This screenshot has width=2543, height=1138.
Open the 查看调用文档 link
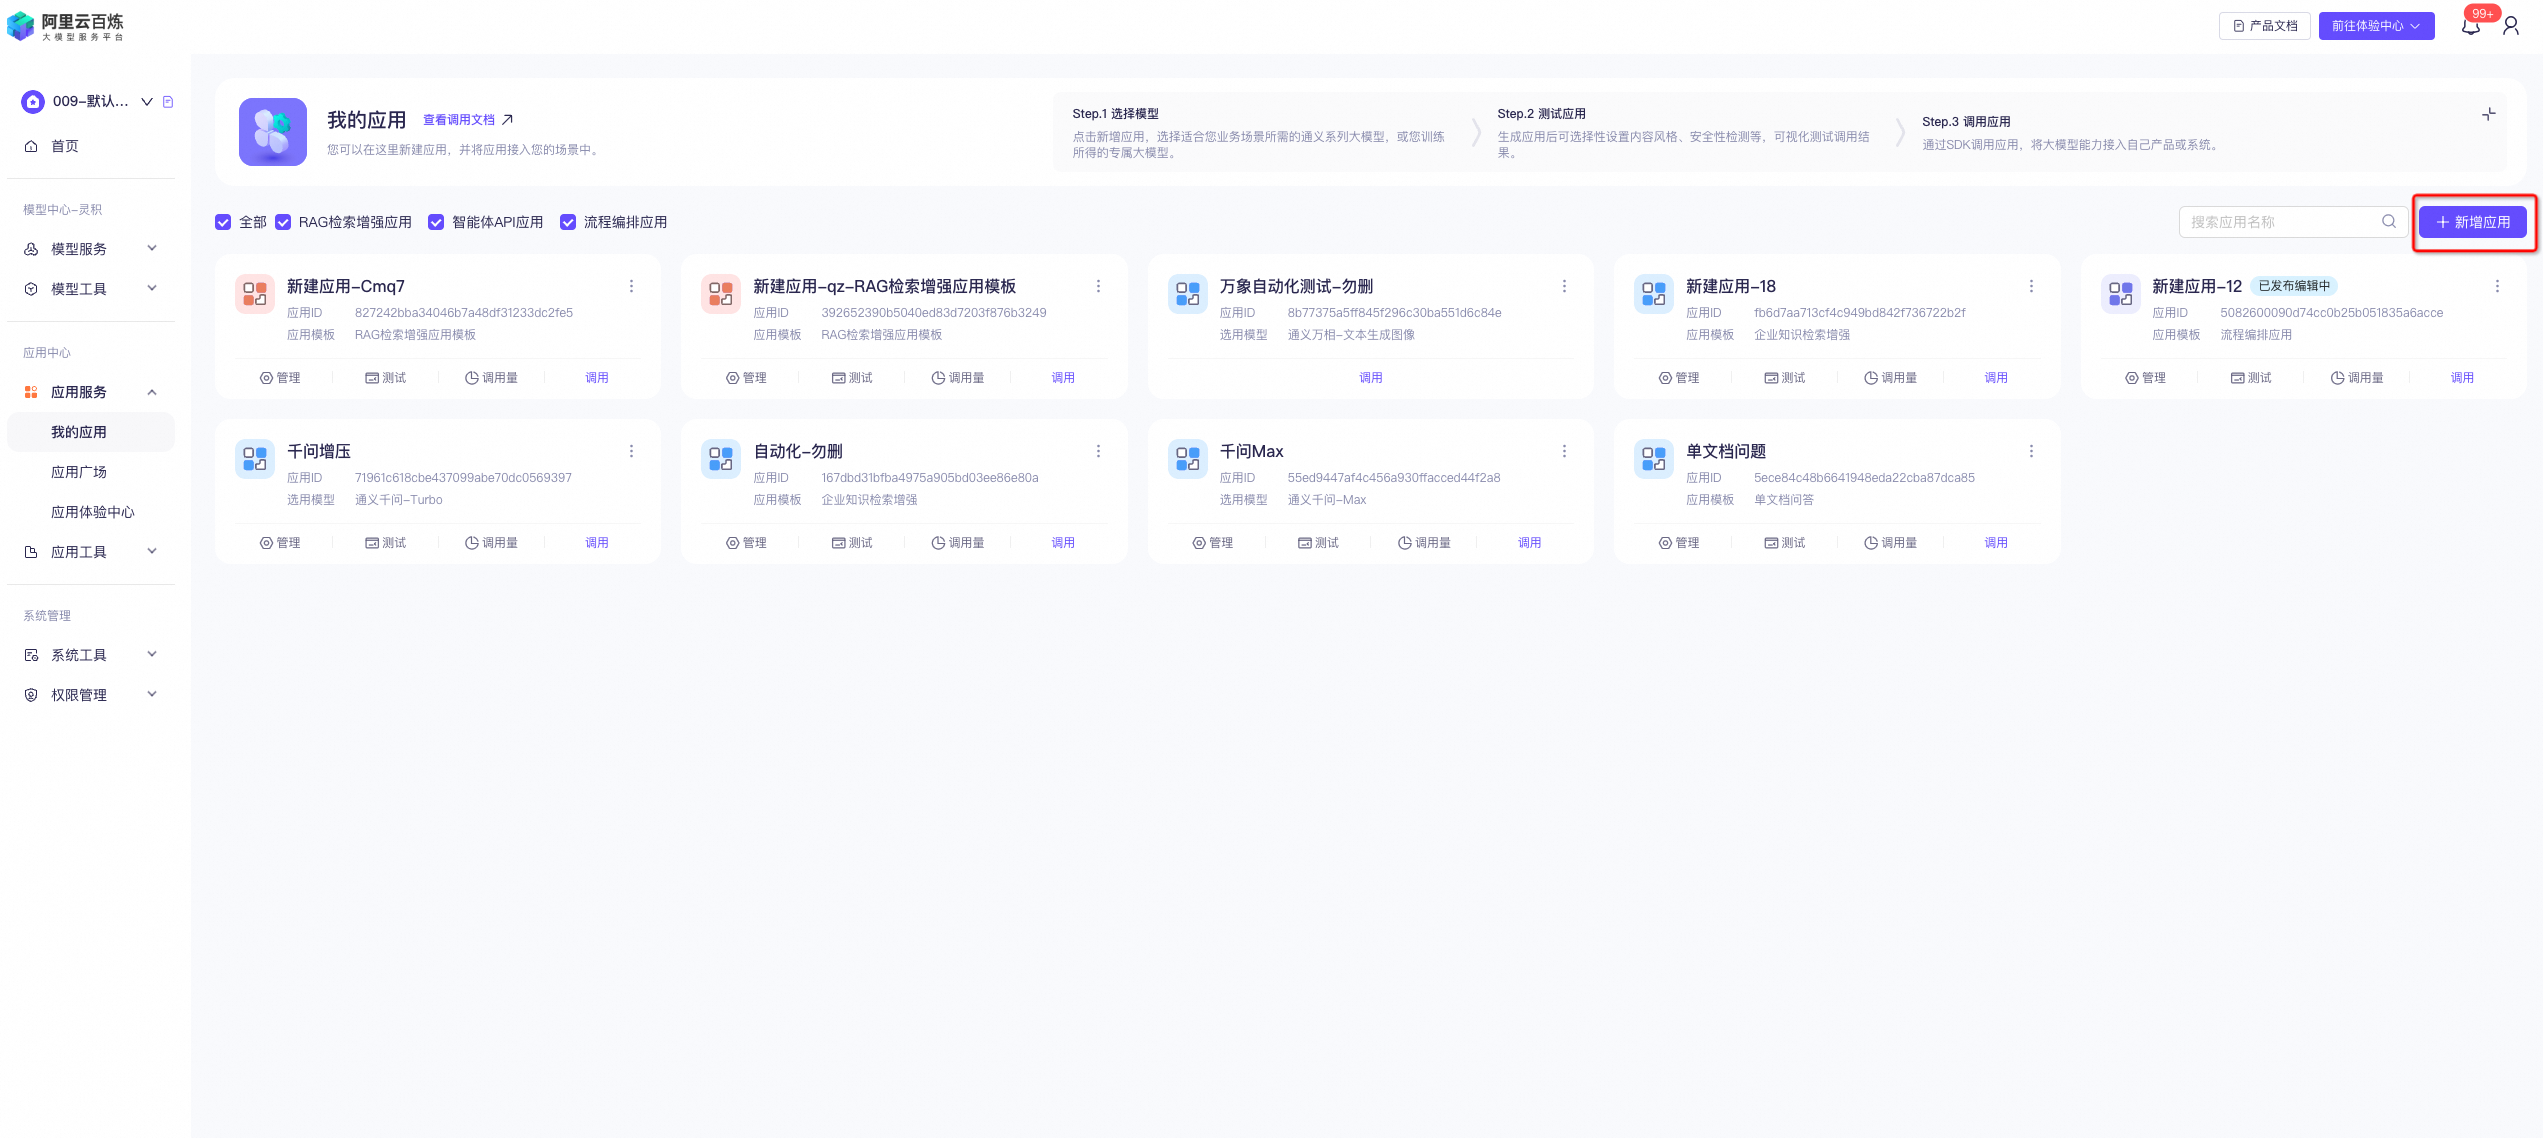coord(468,120)
